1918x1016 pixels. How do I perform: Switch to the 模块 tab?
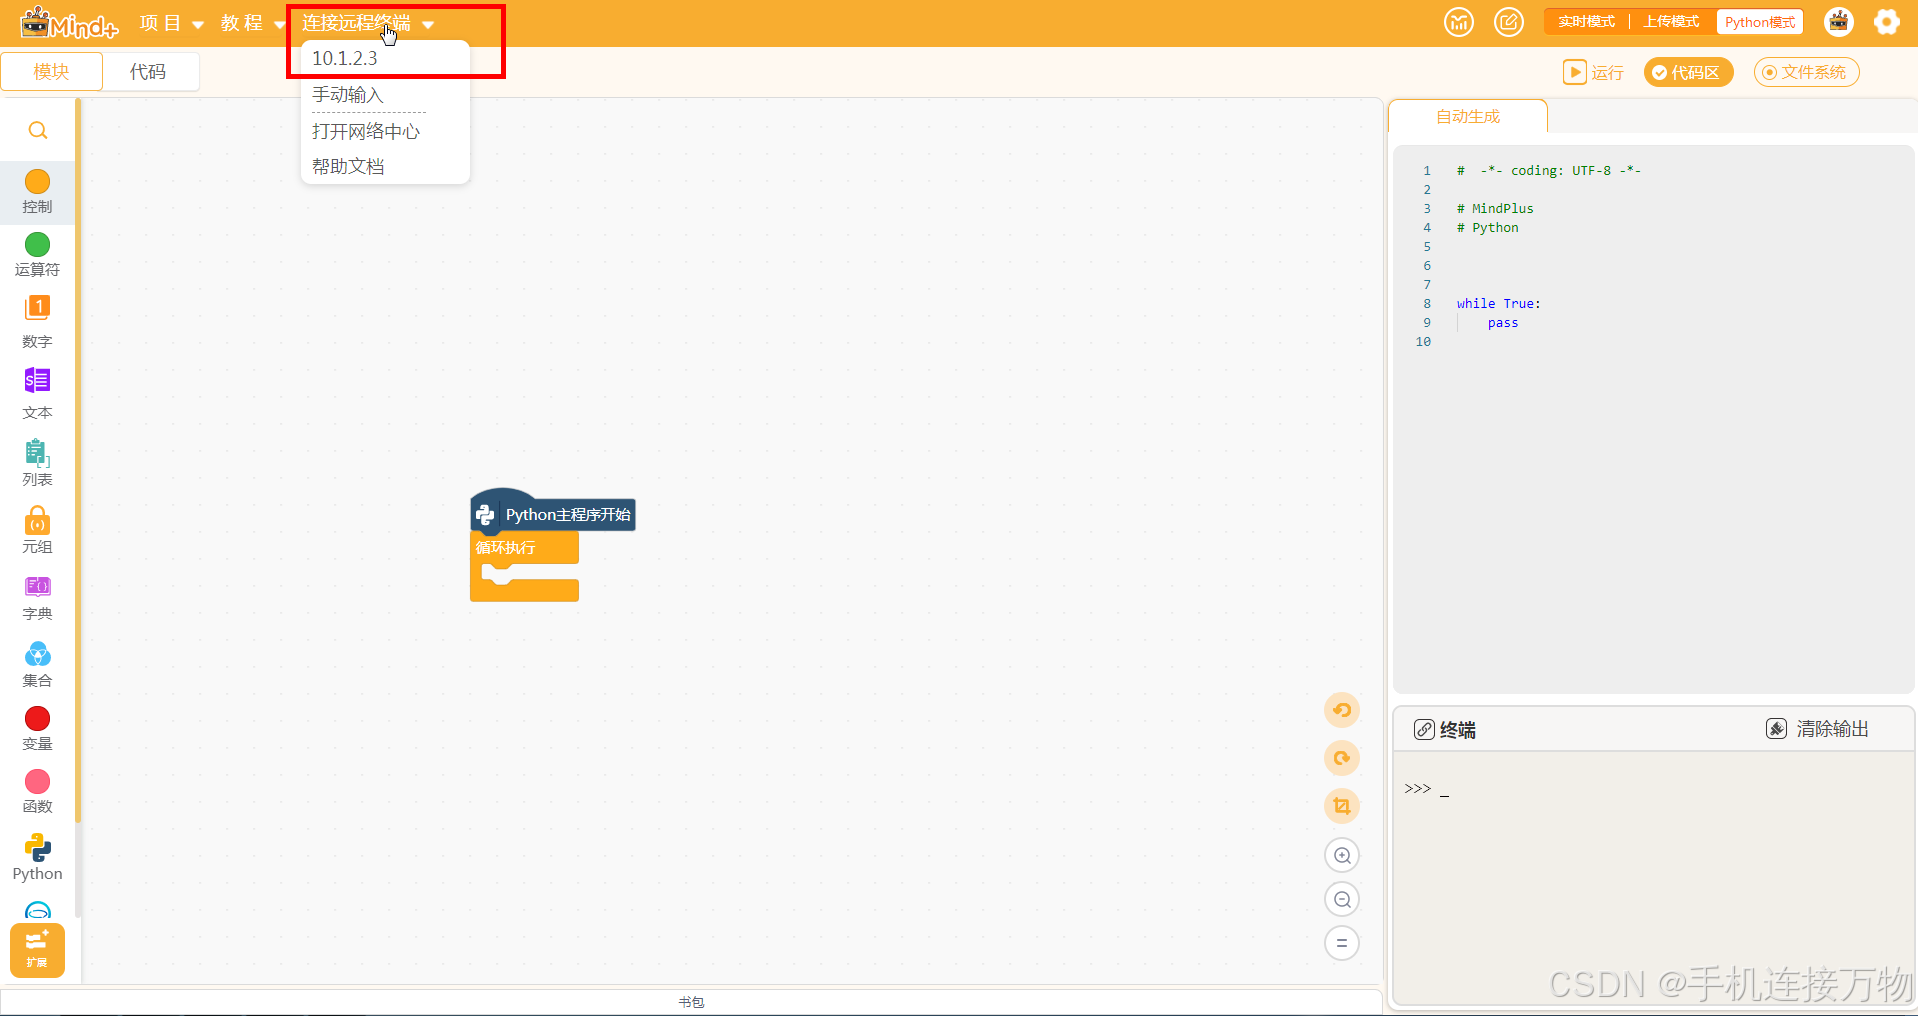point(52,72)
